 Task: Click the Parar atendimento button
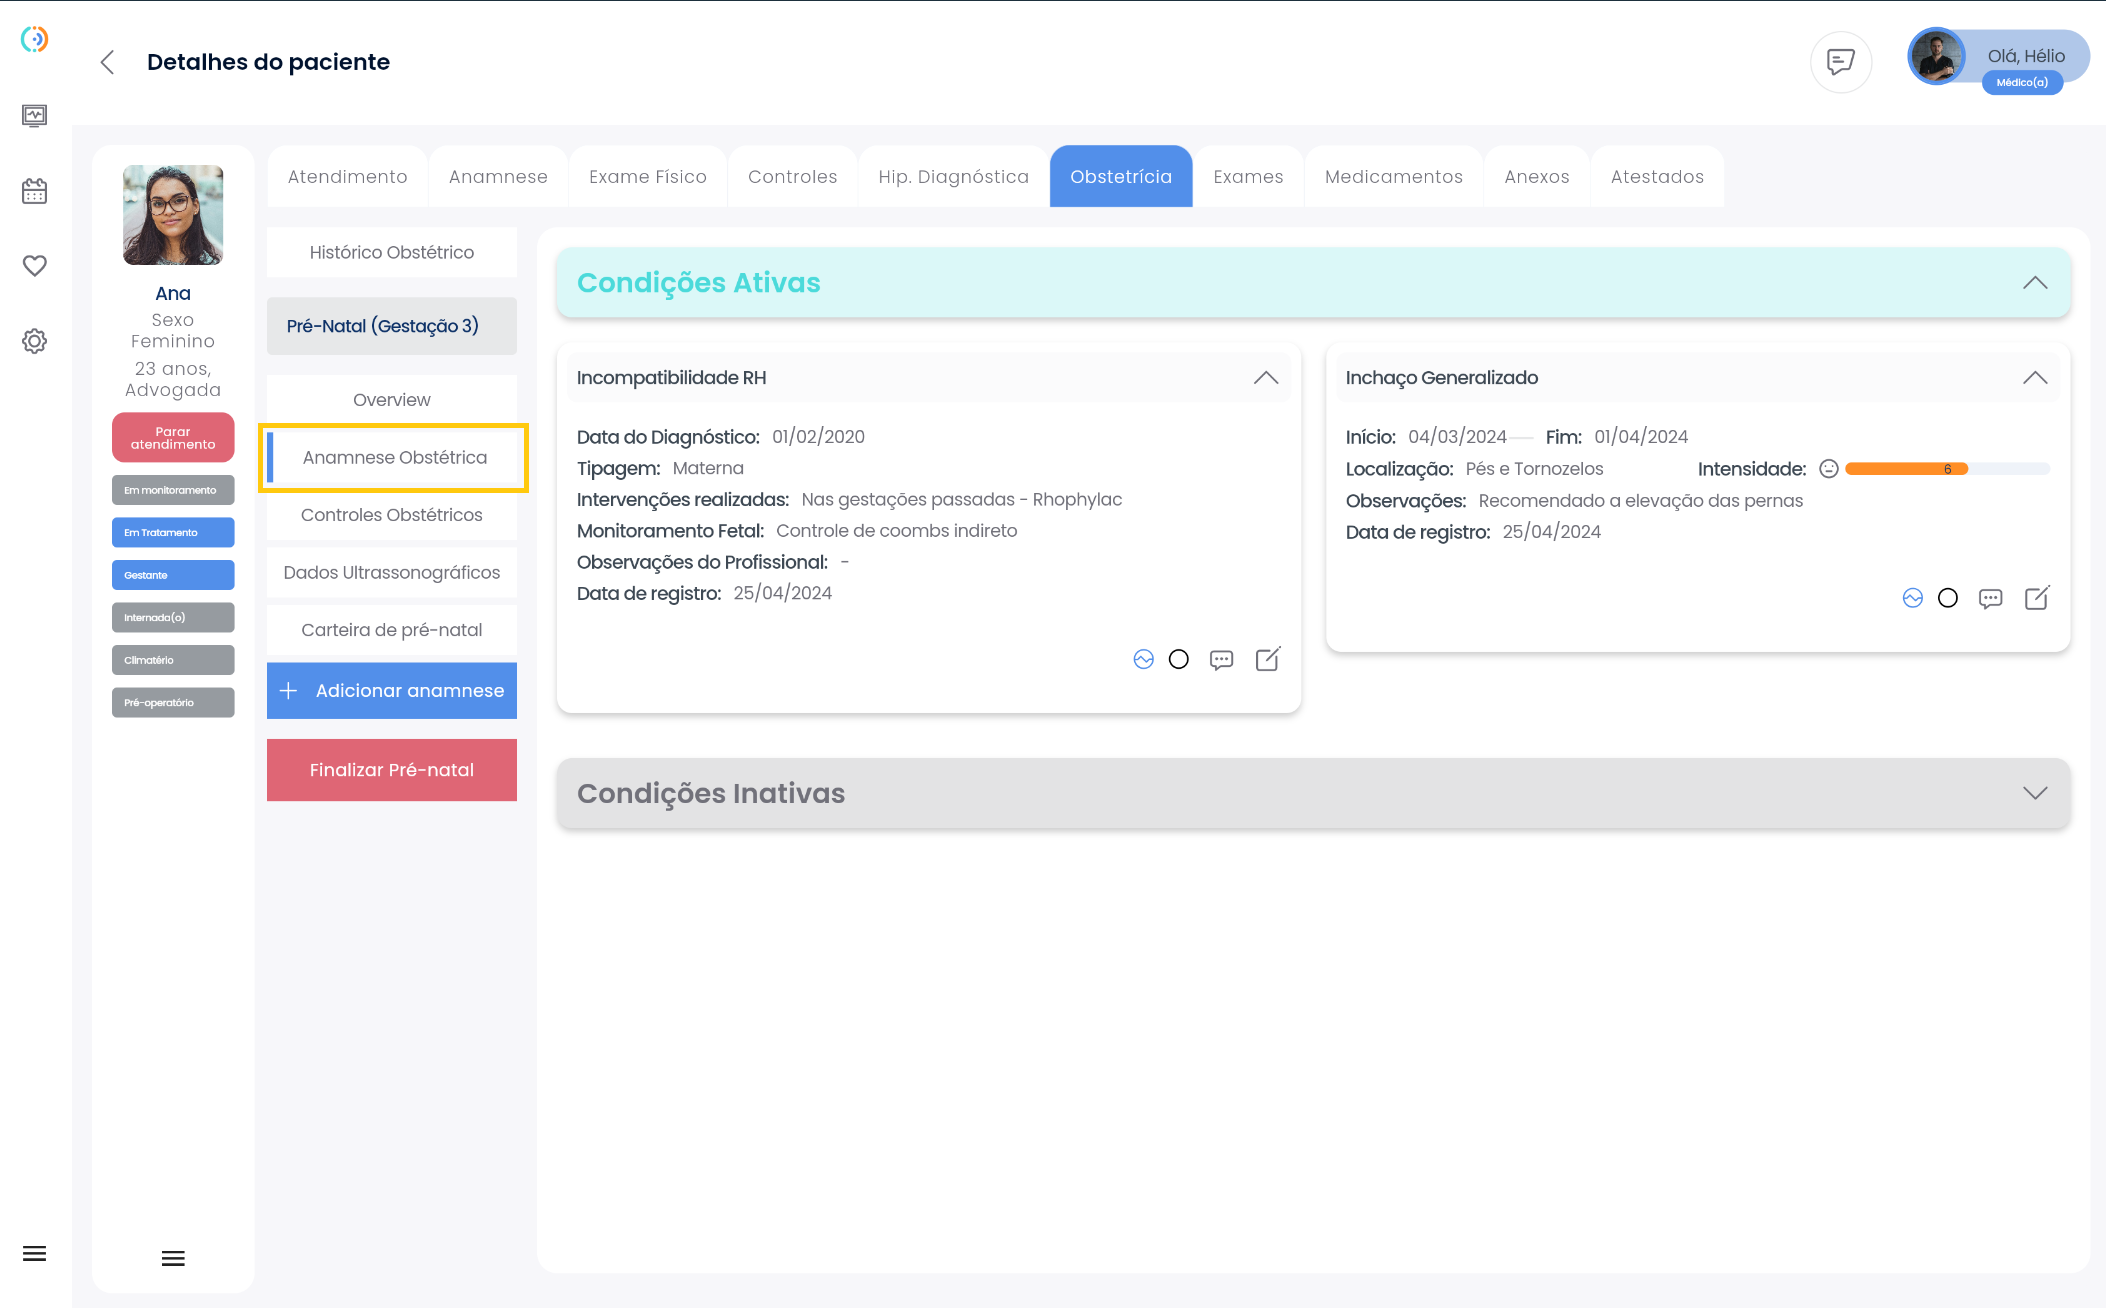tap(173, 438)
